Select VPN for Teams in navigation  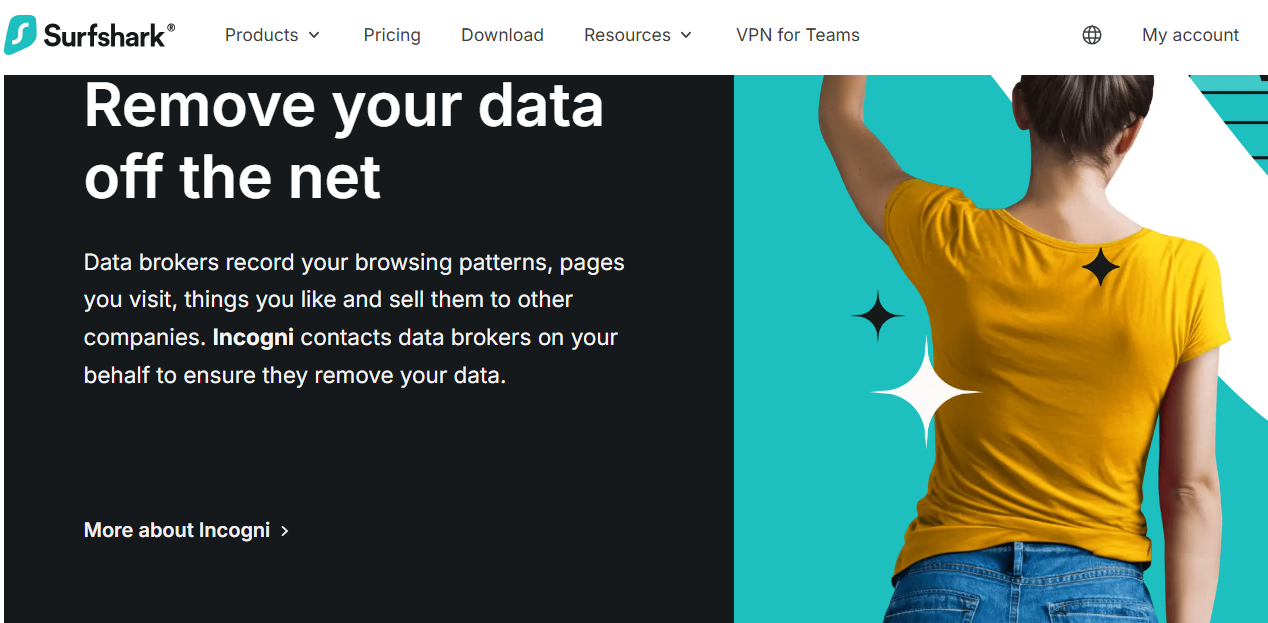[797, 35]
